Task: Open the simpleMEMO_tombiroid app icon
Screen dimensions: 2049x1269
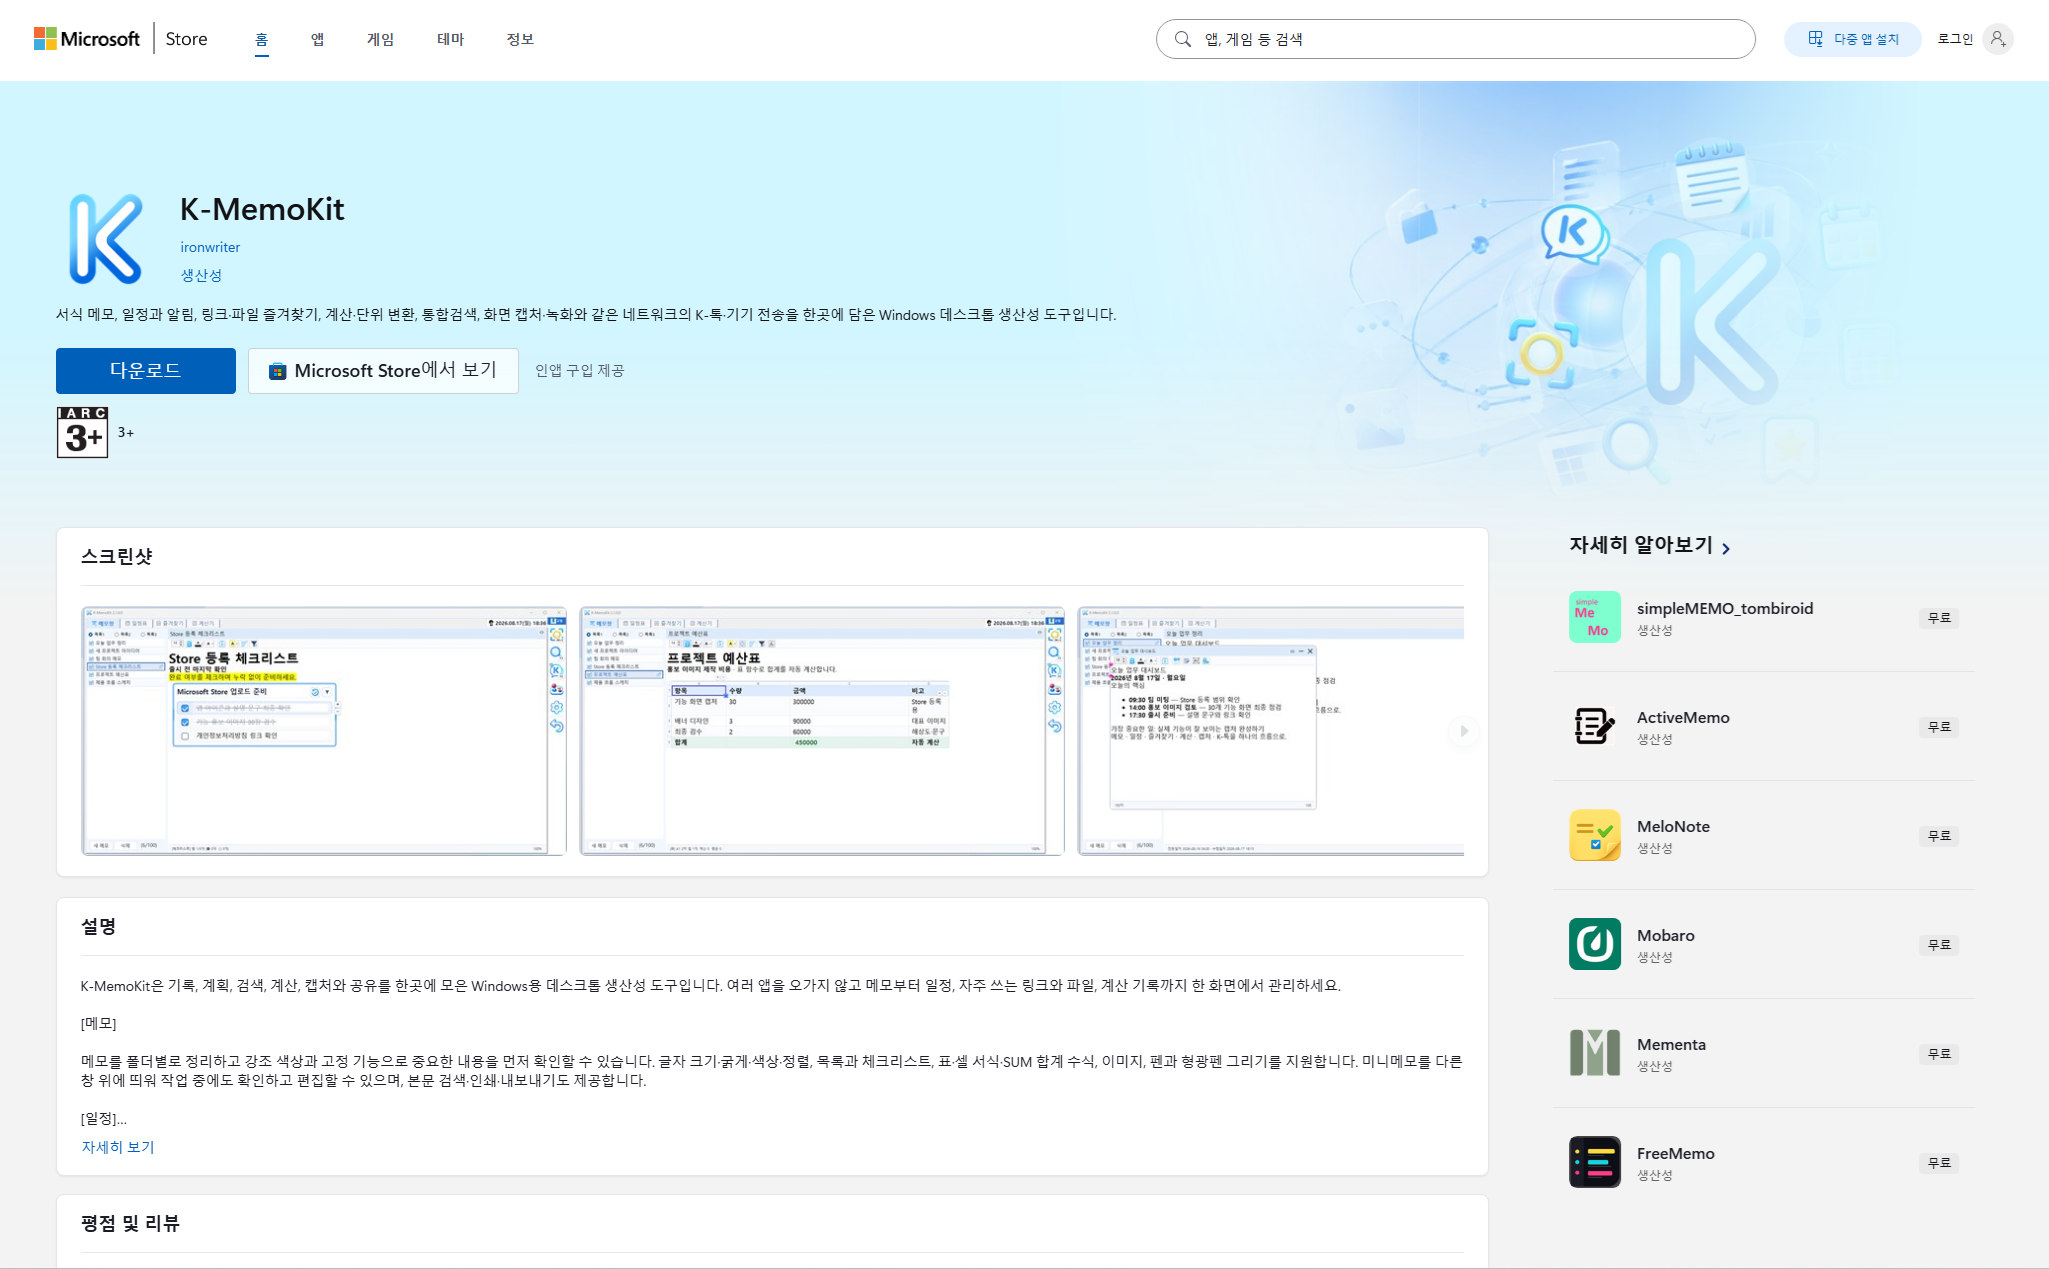Action: pos(1595,617)
